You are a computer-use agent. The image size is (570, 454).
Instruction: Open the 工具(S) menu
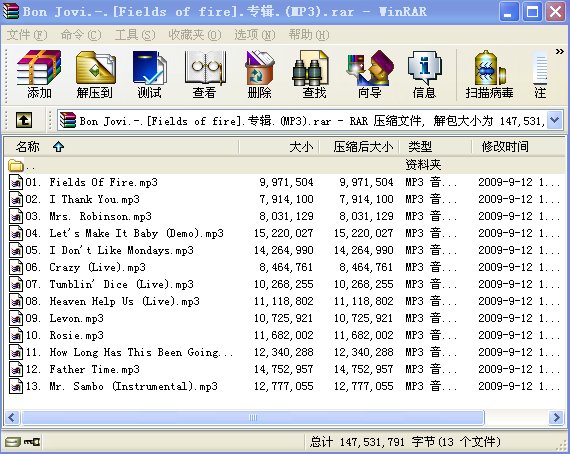point(135,35)
